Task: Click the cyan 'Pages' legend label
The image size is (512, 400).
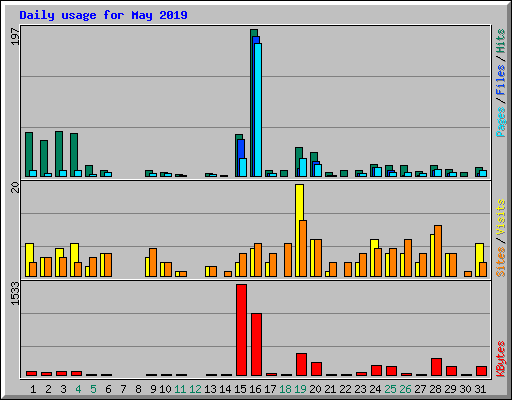Action: click(x=500, y=122)
